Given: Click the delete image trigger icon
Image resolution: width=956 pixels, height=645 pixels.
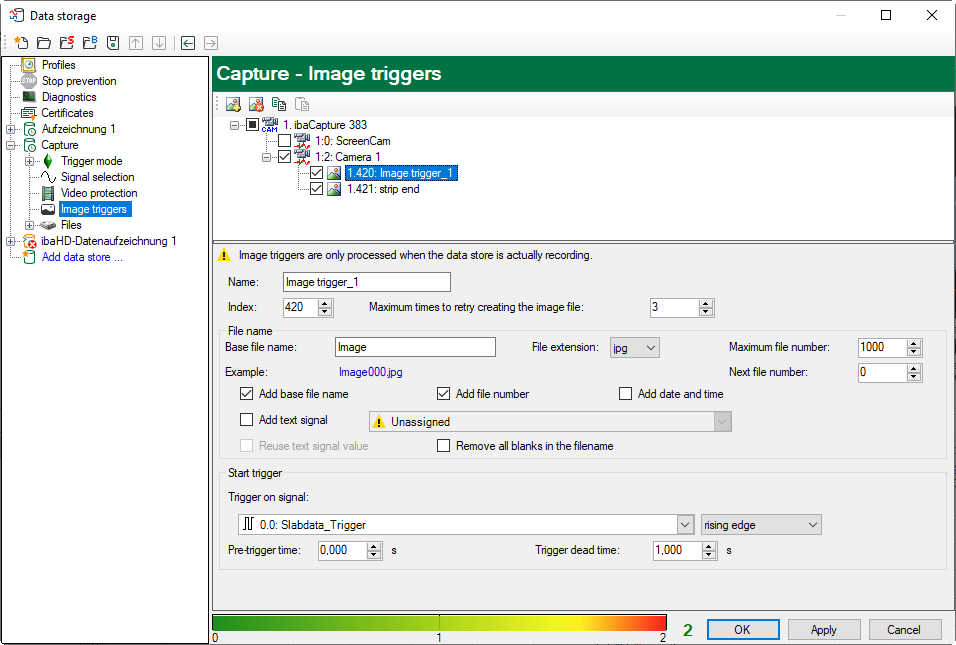Looking at the screenshot, I should coord(256,104).
